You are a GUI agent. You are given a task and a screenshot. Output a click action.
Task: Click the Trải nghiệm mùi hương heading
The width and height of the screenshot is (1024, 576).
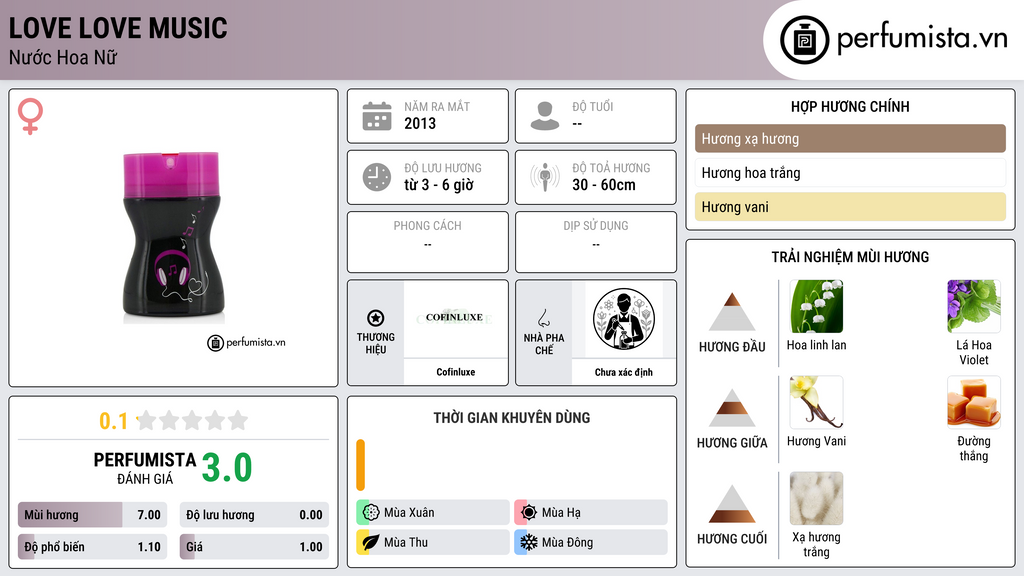pyautogui.click(x=850, y=257)
